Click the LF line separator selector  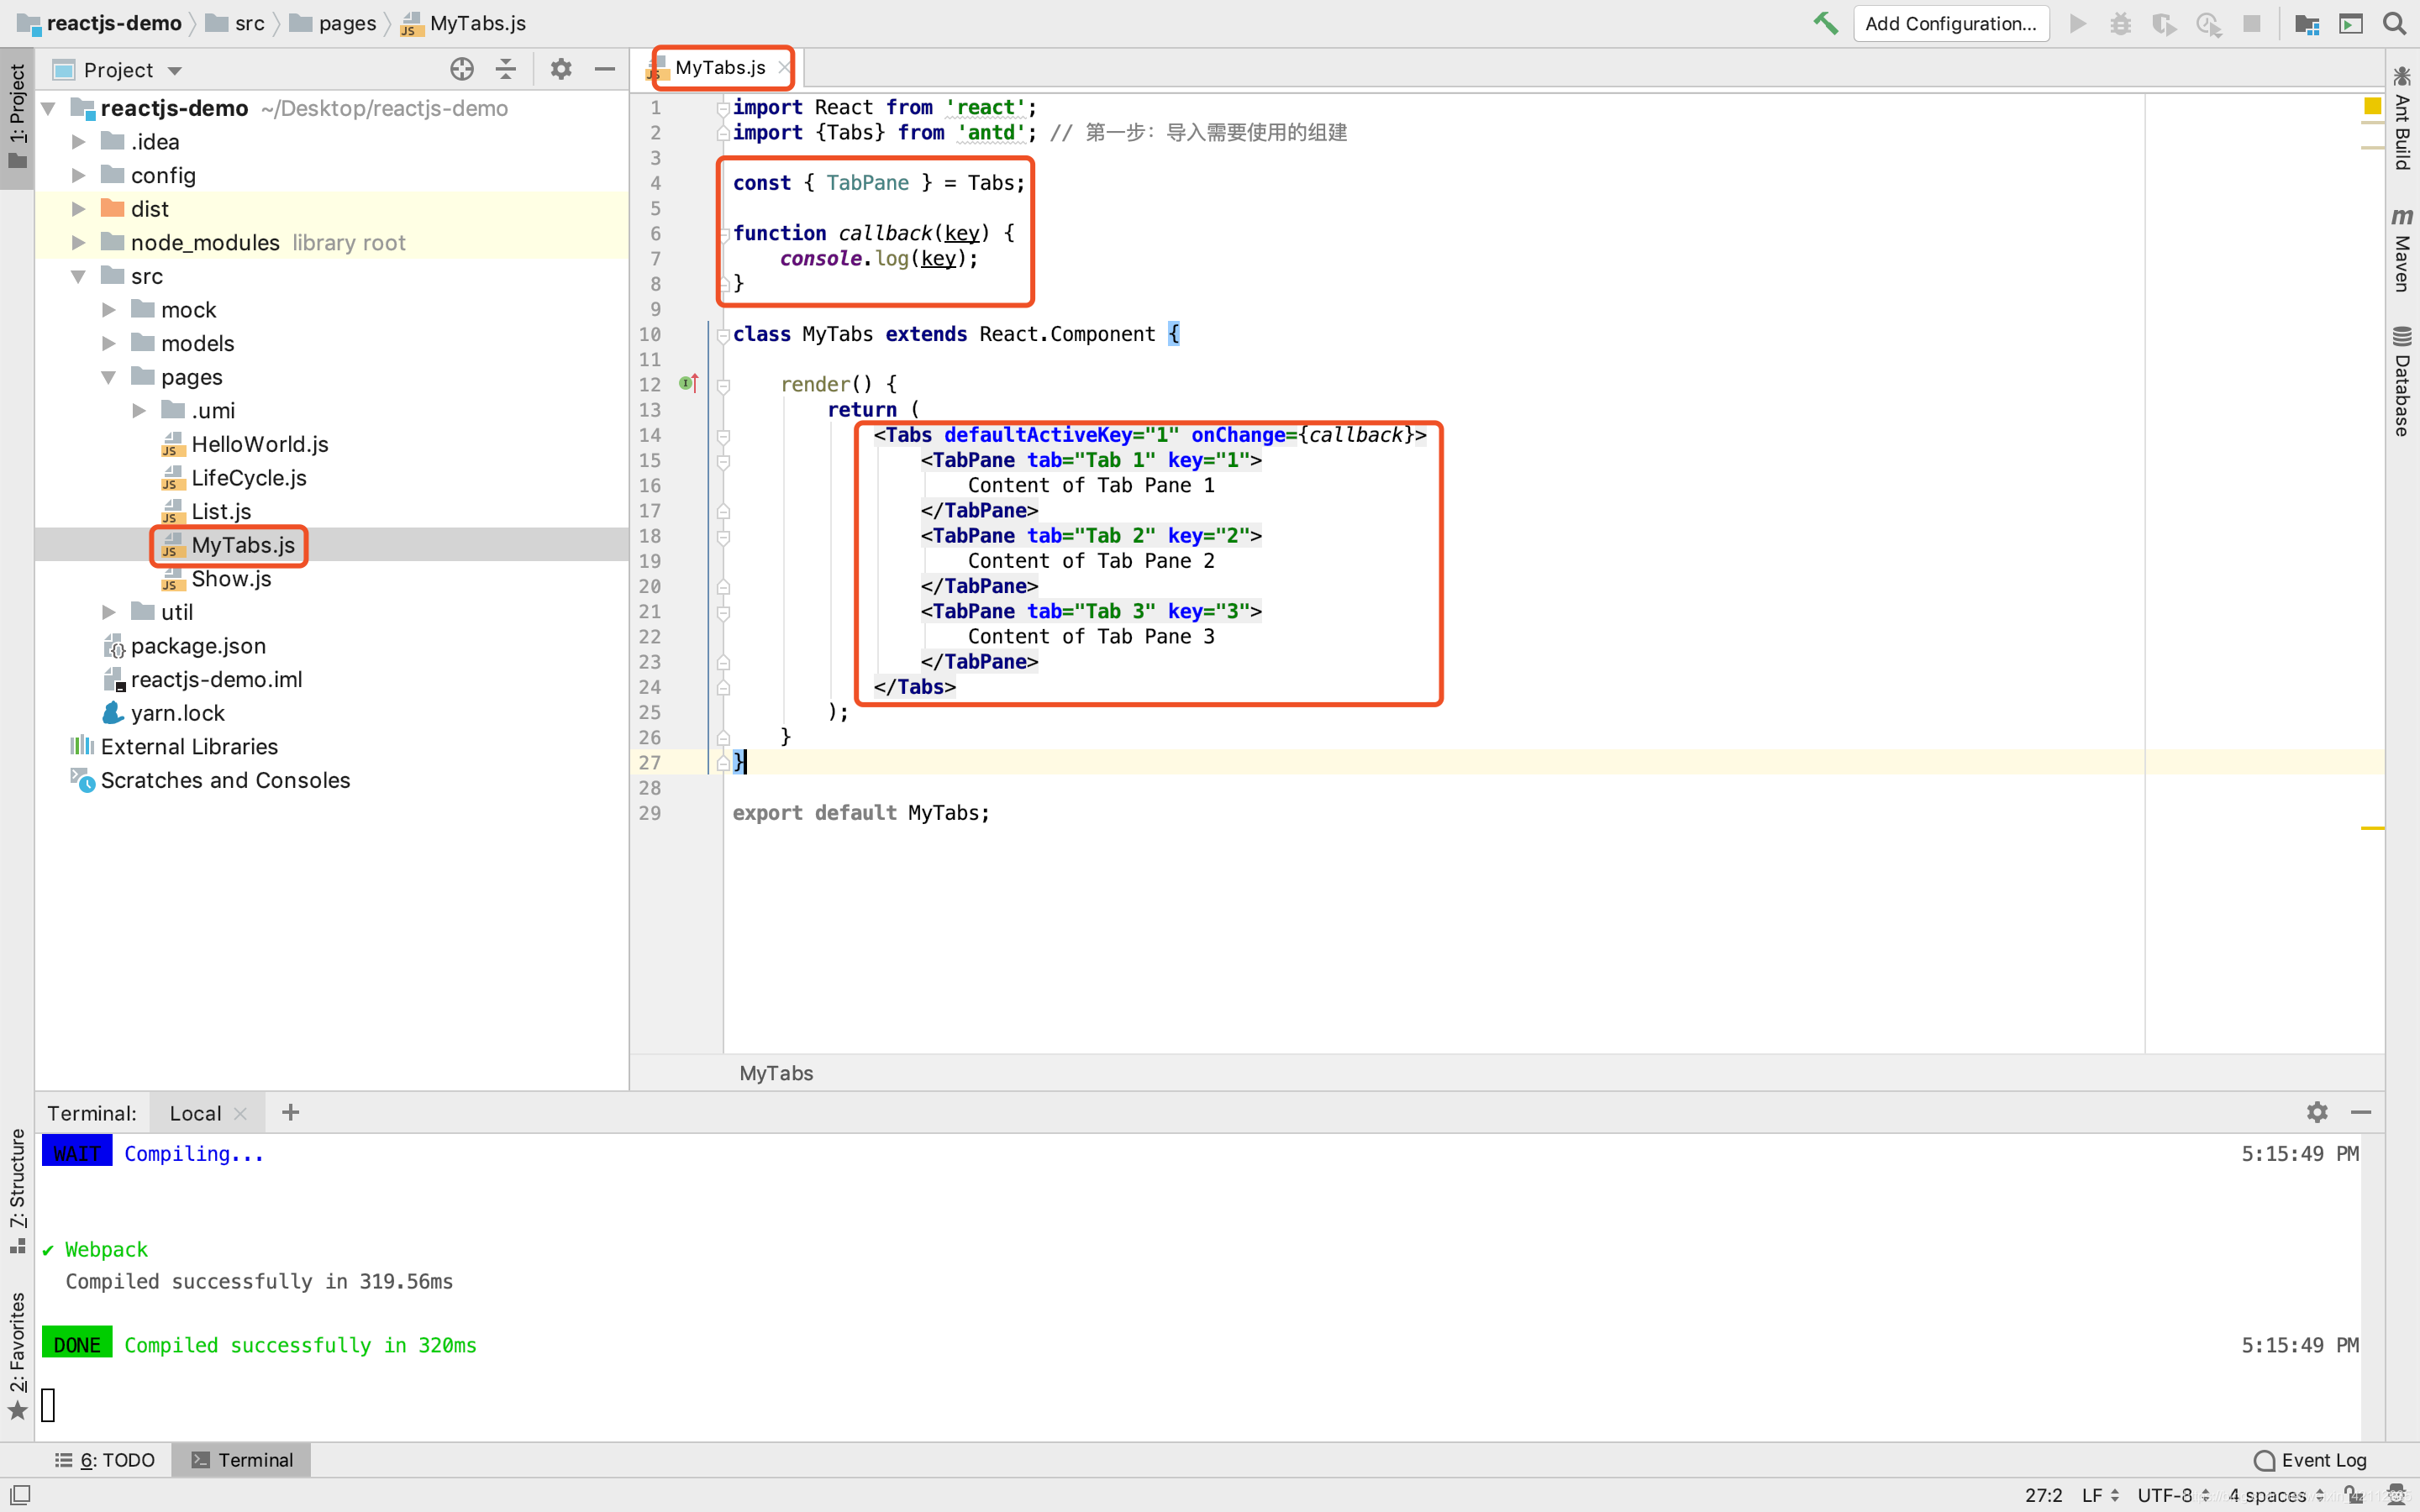pos(2100,1495)
